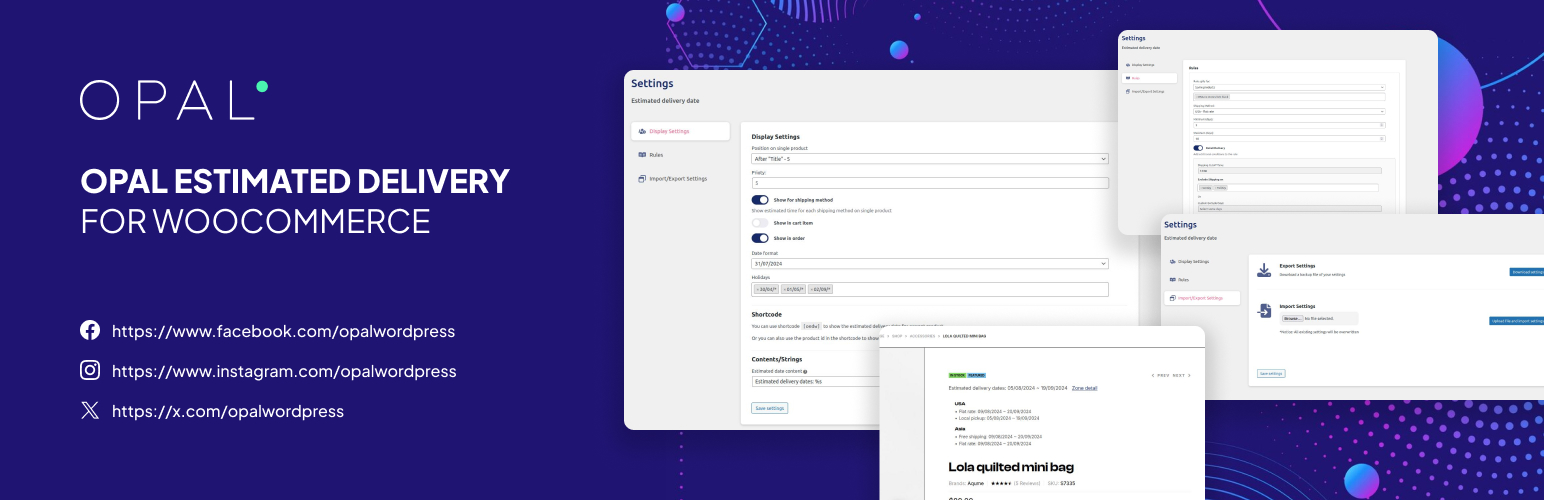
Task: Click Save settings in Display Settings panel
Action: pyautogui.click(x=770, y=408)
